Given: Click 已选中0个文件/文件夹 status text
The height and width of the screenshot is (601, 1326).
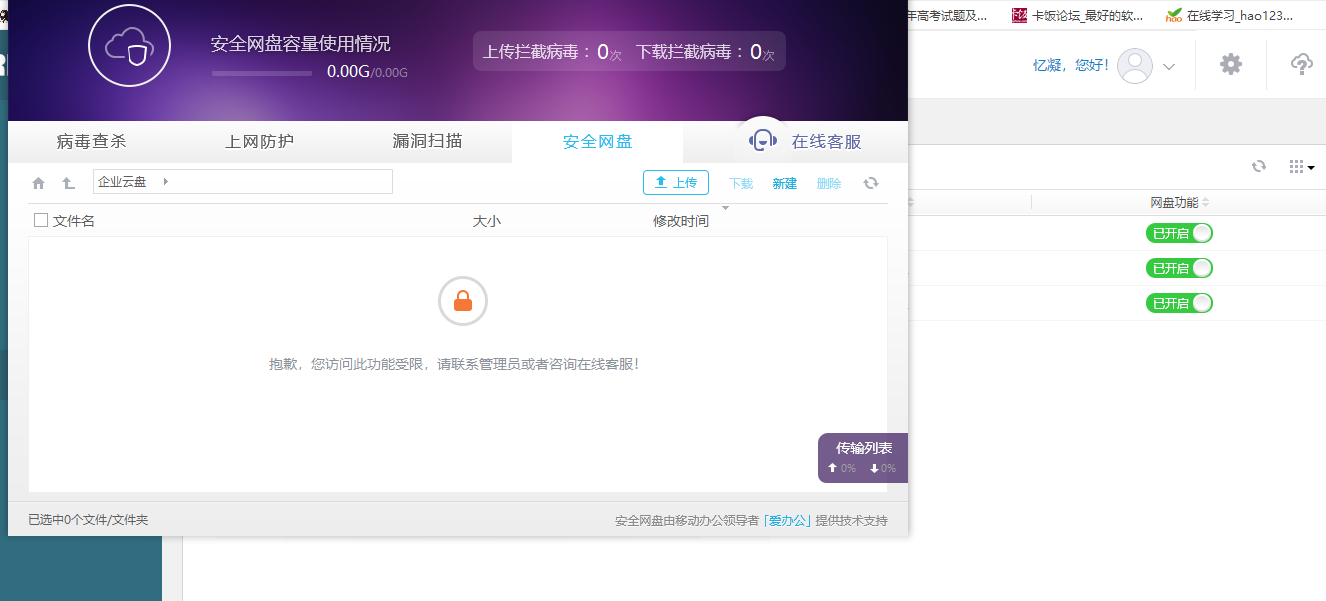Looking at the screenshot, I should [88, 520].
